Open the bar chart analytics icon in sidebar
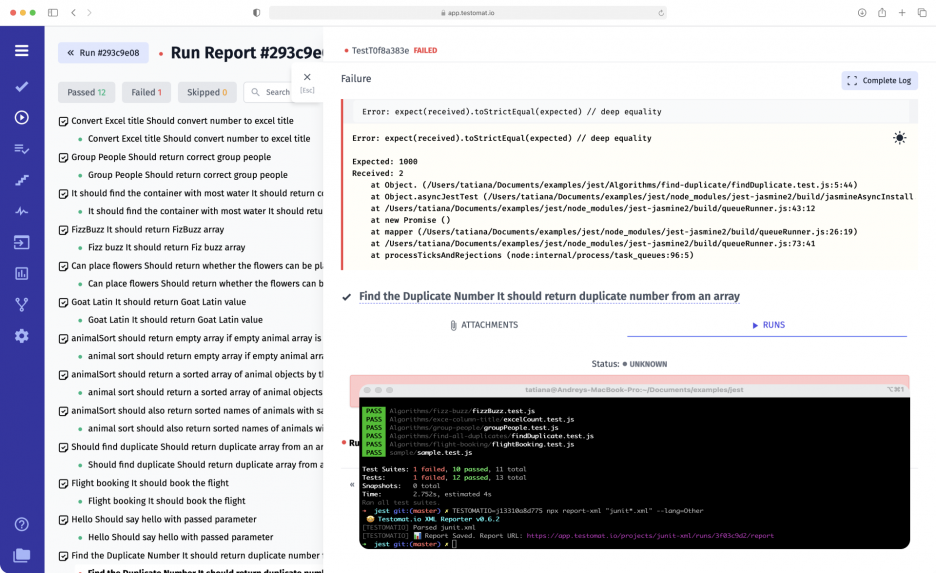This screenshot has width=936, height=573. tap(21, 273)
